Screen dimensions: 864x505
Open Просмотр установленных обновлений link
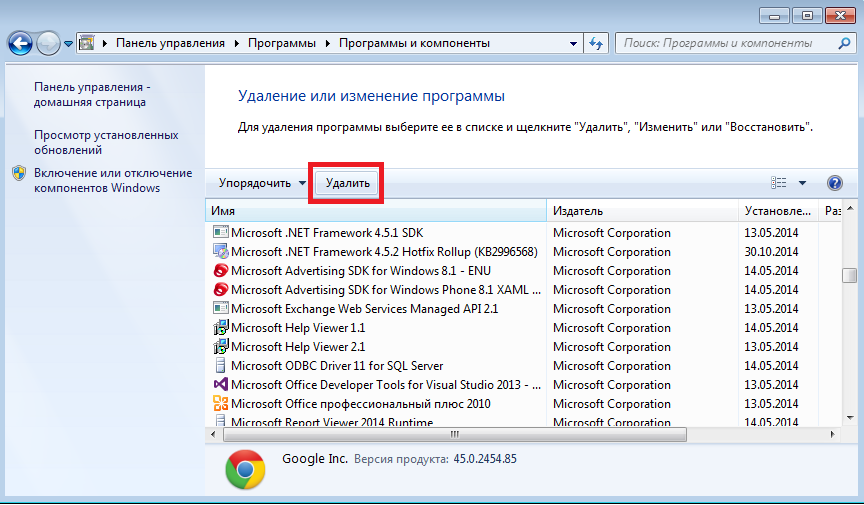[106, 142]
